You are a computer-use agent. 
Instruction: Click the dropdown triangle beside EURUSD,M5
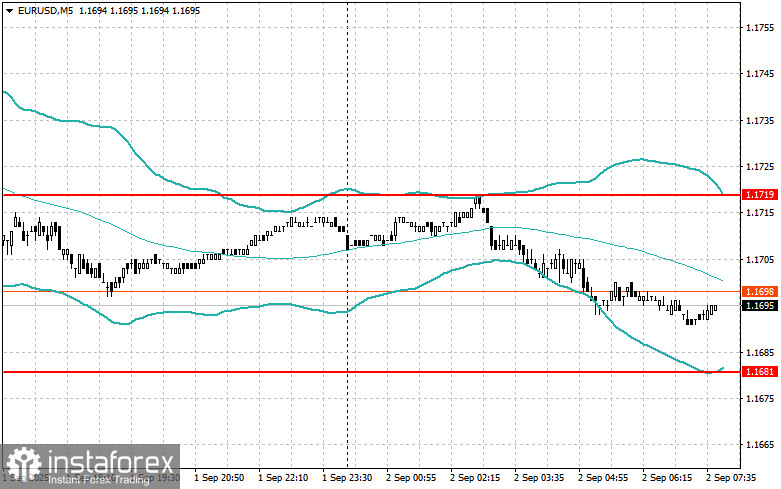9,10
